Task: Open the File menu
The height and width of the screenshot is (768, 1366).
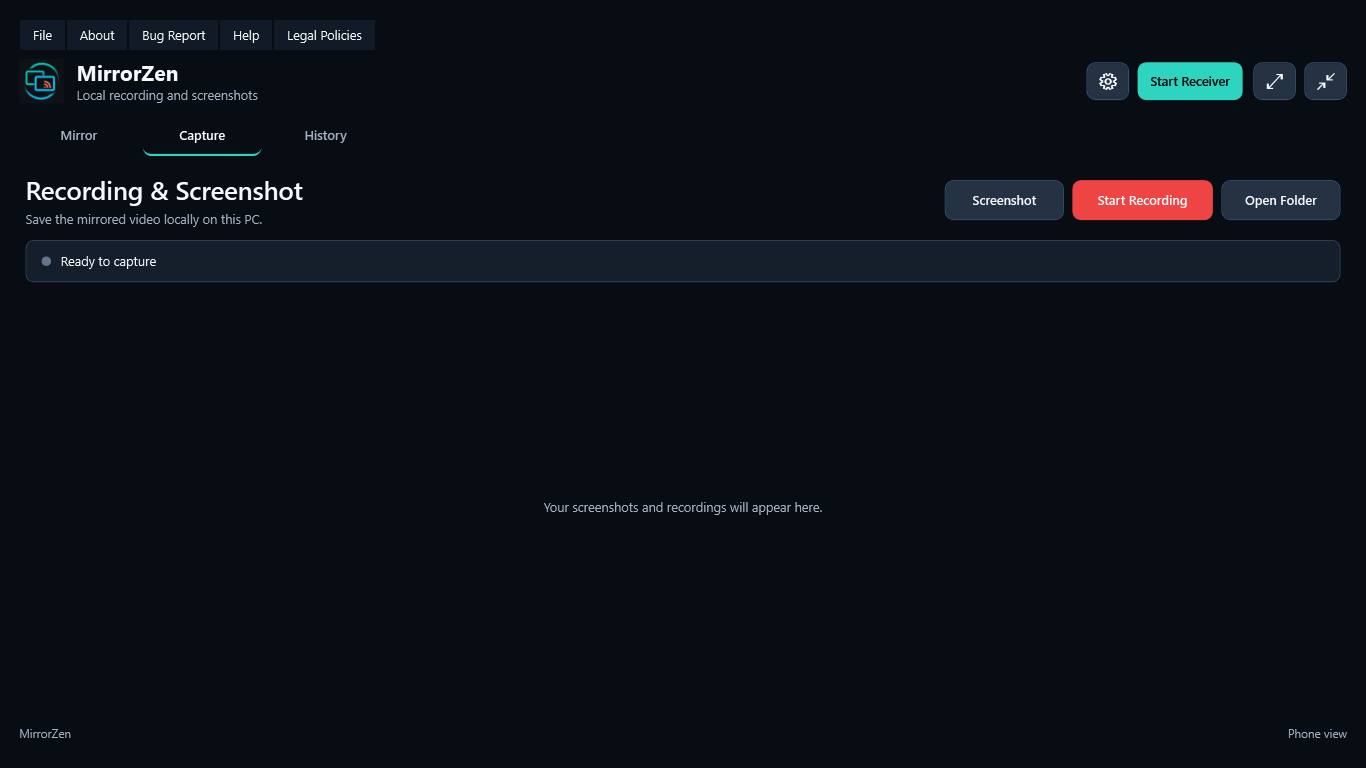Action: click(x=42, y=35)
